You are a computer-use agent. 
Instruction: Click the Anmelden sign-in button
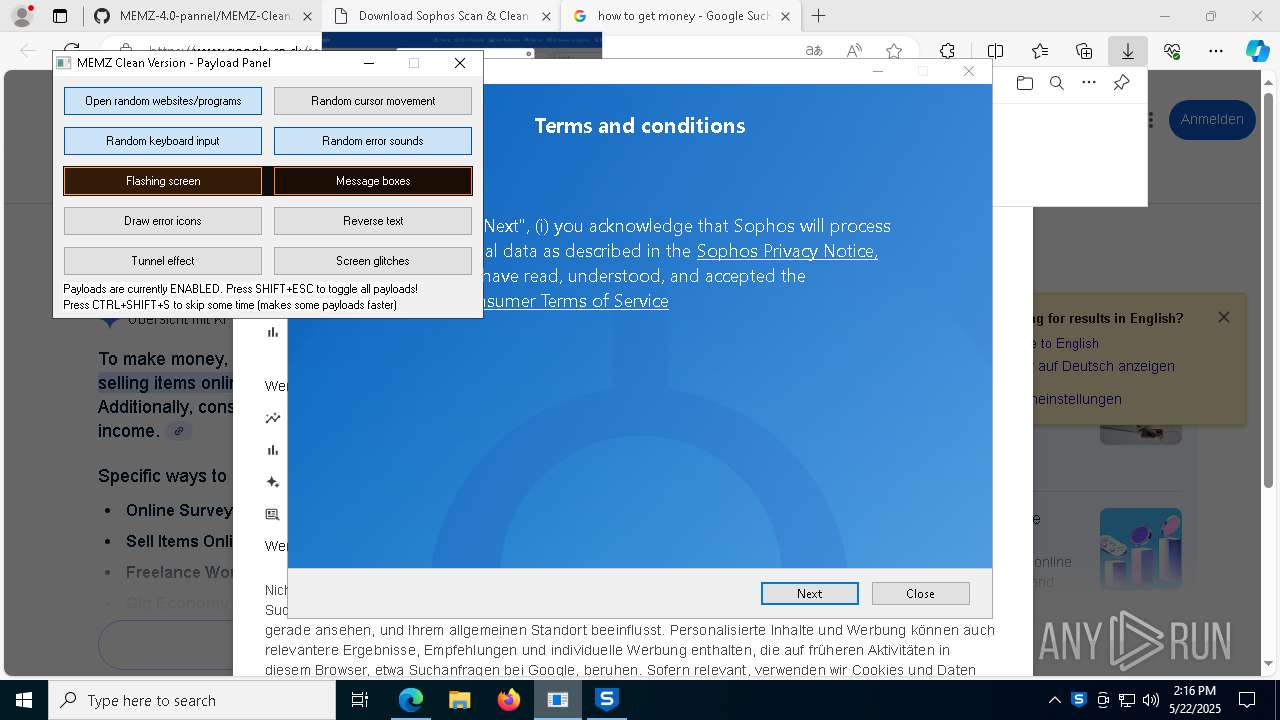[x=1212, y=119]
